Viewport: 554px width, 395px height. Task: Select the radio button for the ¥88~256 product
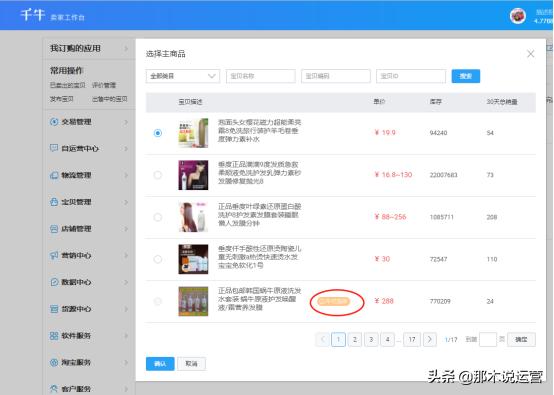click(x=158, y=217)
